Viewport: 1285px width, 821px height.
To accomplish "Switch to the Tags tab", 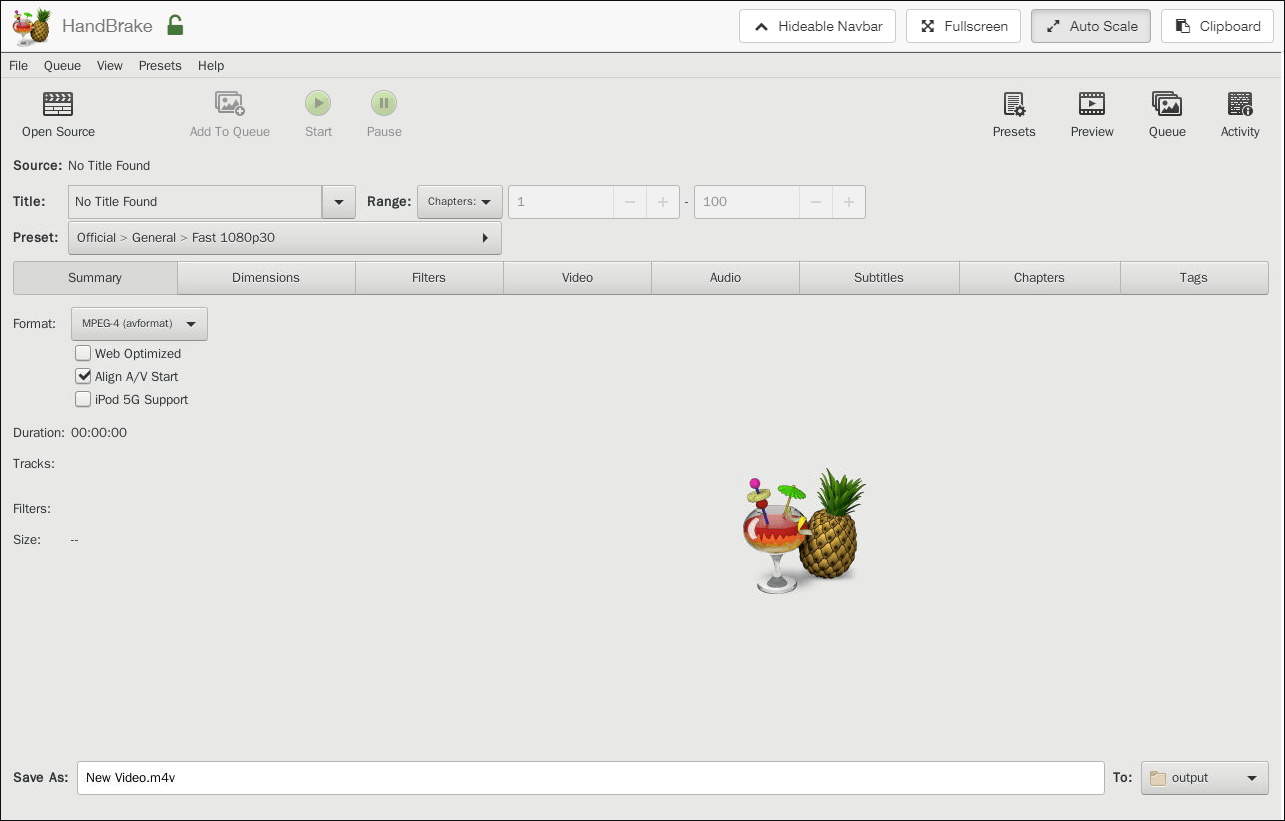I will click(x=1194, y=278).
